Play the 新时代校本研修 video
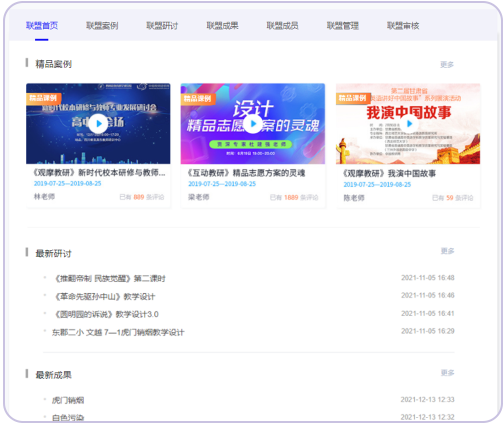 (98, 124)
